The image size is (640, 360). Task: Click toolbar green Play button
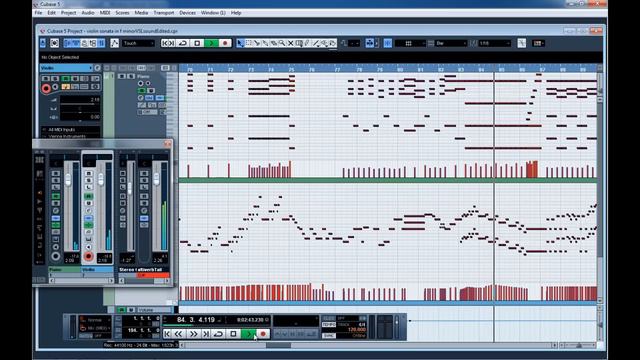pos(211,43)
